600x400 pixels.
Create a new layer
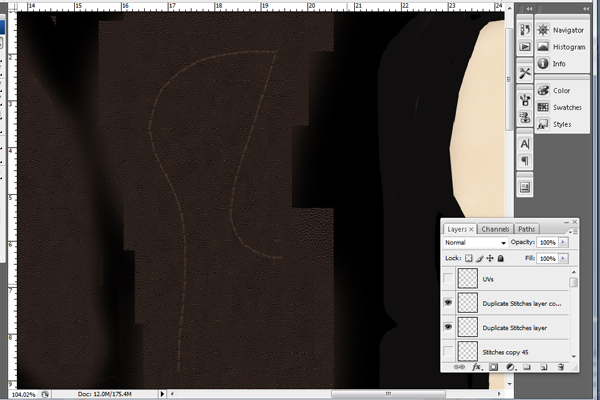(544, 367)
